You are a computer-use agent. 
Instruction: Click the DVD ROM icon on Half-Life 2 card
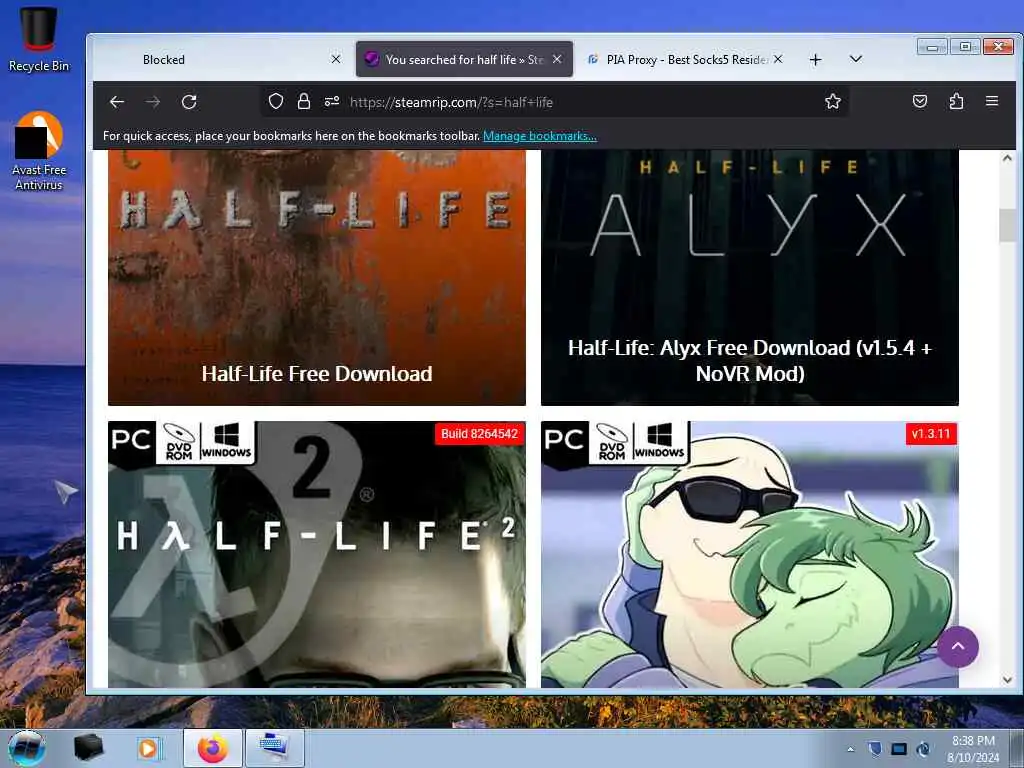pos(179,442)
